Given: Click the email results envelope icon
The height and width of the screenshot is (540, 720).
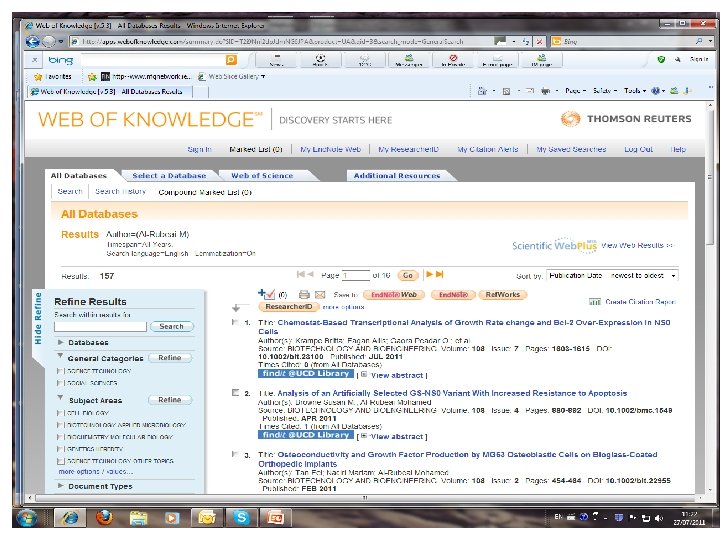Looking at the screenshot, I should point(320,294).
